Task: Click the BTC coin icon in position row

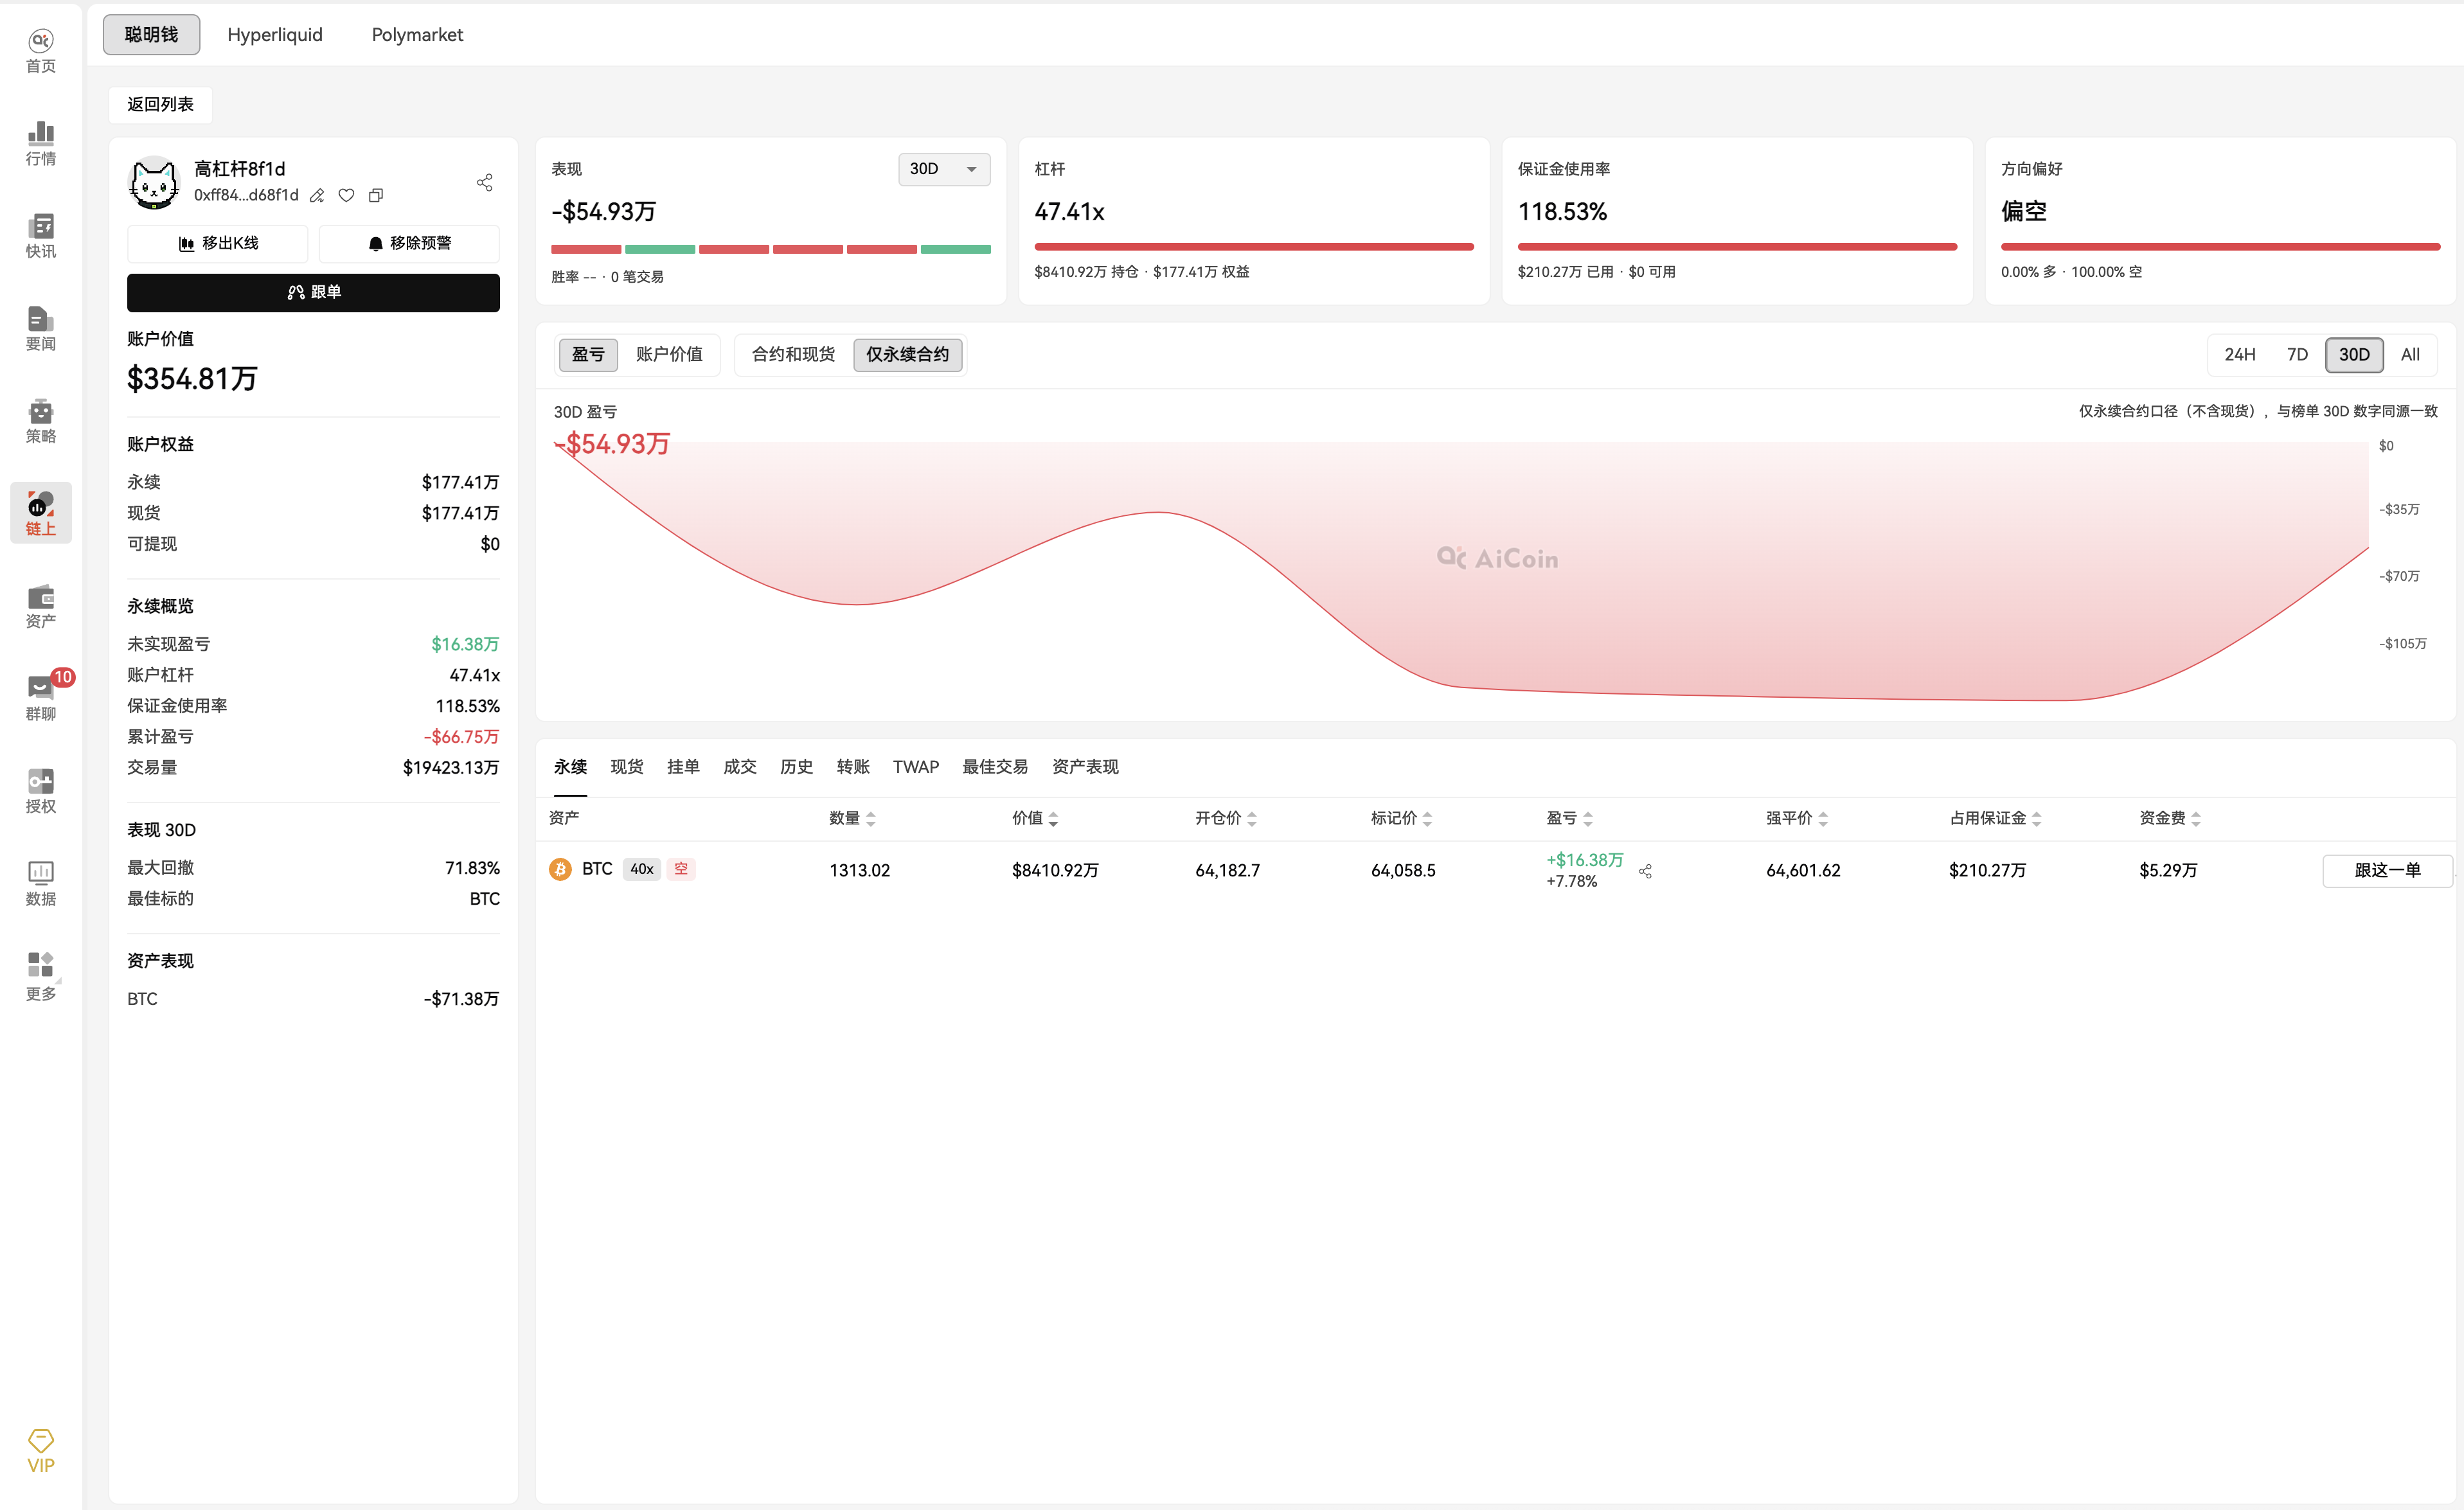Action: (x=560, y=869)
